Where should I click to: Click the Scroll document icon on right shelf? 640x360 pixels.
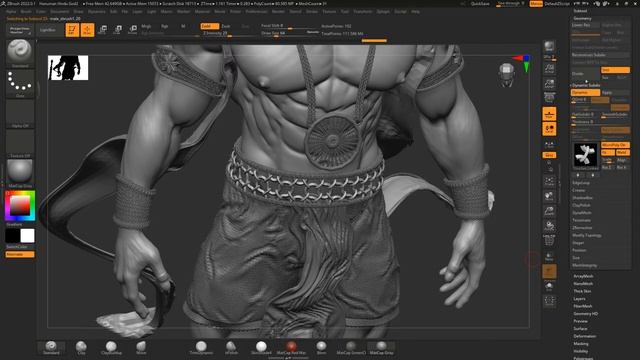pos(549,68)
